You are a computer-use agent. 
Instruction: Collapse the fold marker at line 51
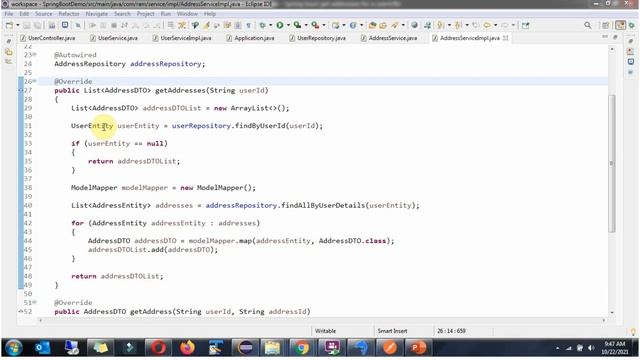pos(35,302)
